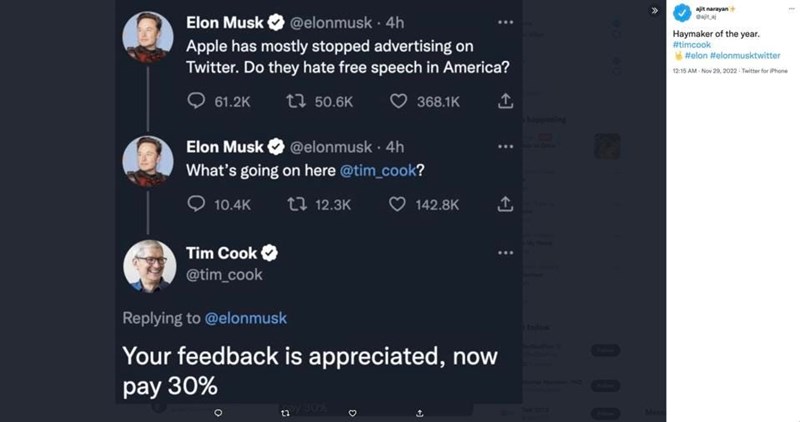The height and width of the screenshot is (422, 800).
Task: Open more options on first Elon tweet
Action: click(x=505, y=22)
